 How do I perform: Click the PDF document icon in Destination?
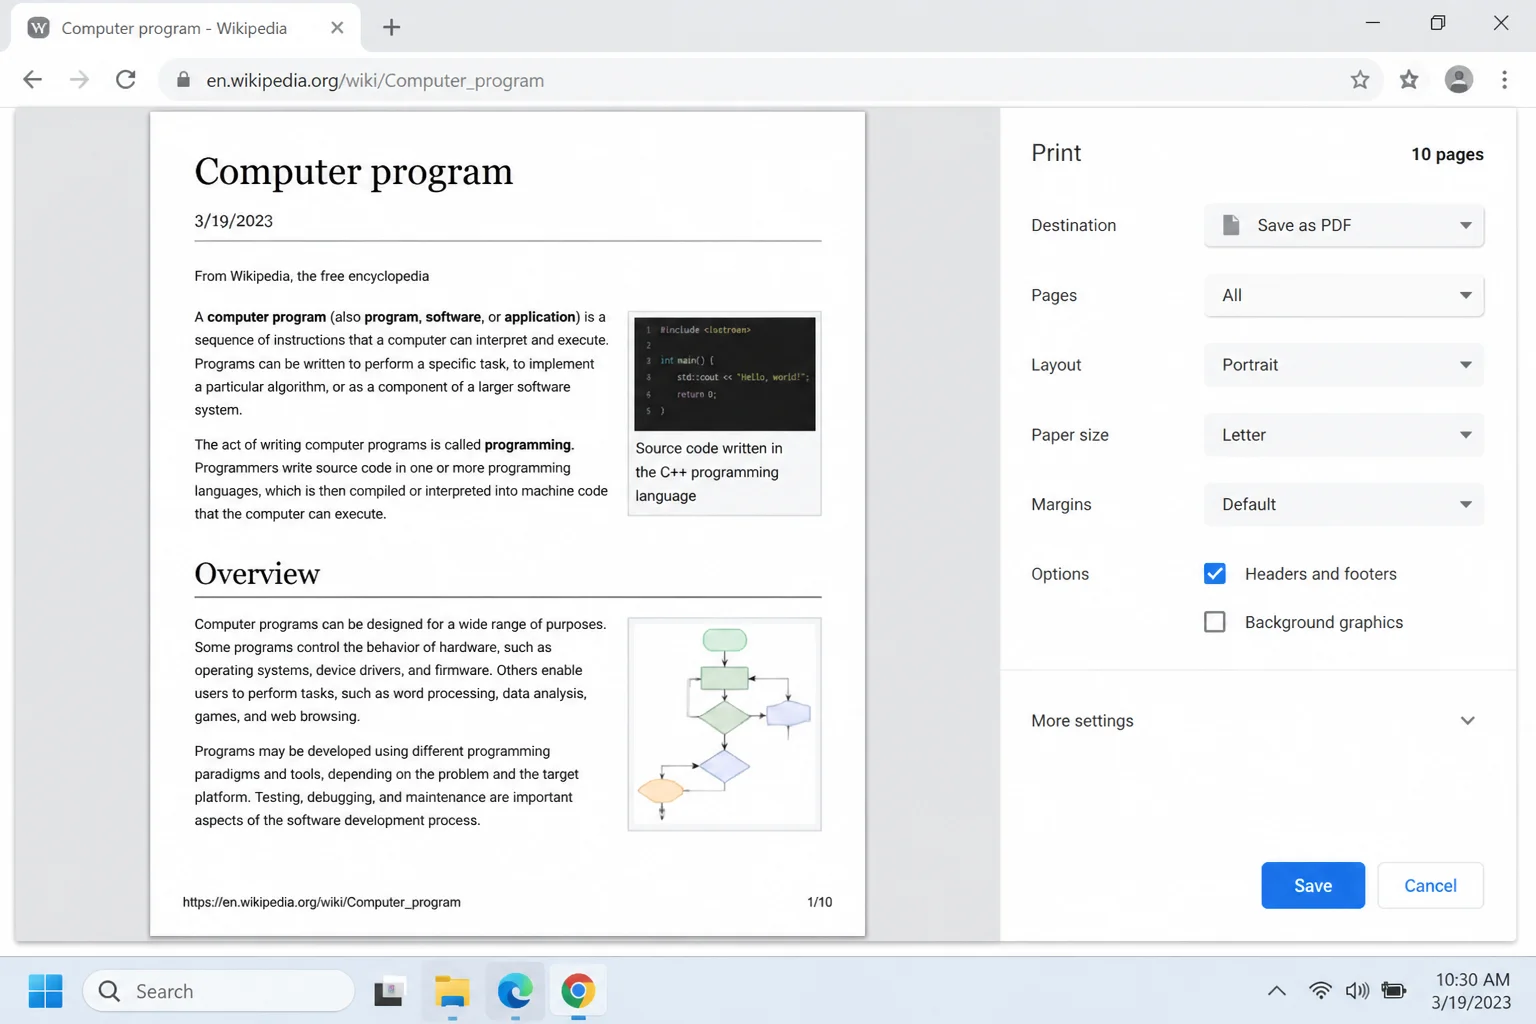(x=1232, y=225)
